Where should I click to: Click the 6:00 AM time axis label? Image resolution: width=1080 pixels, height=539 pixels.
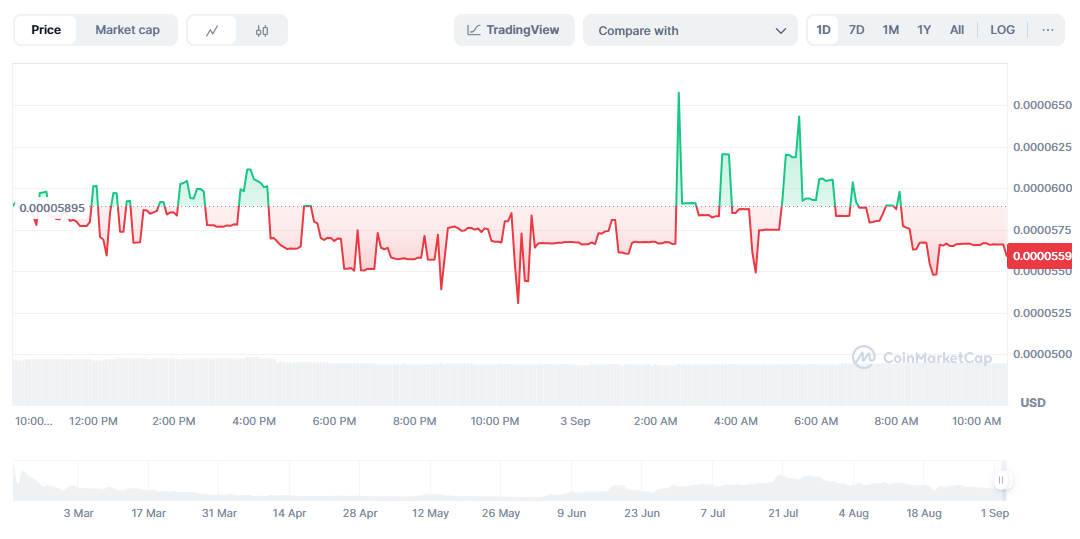pyautogui.click(x=817, y=421)
